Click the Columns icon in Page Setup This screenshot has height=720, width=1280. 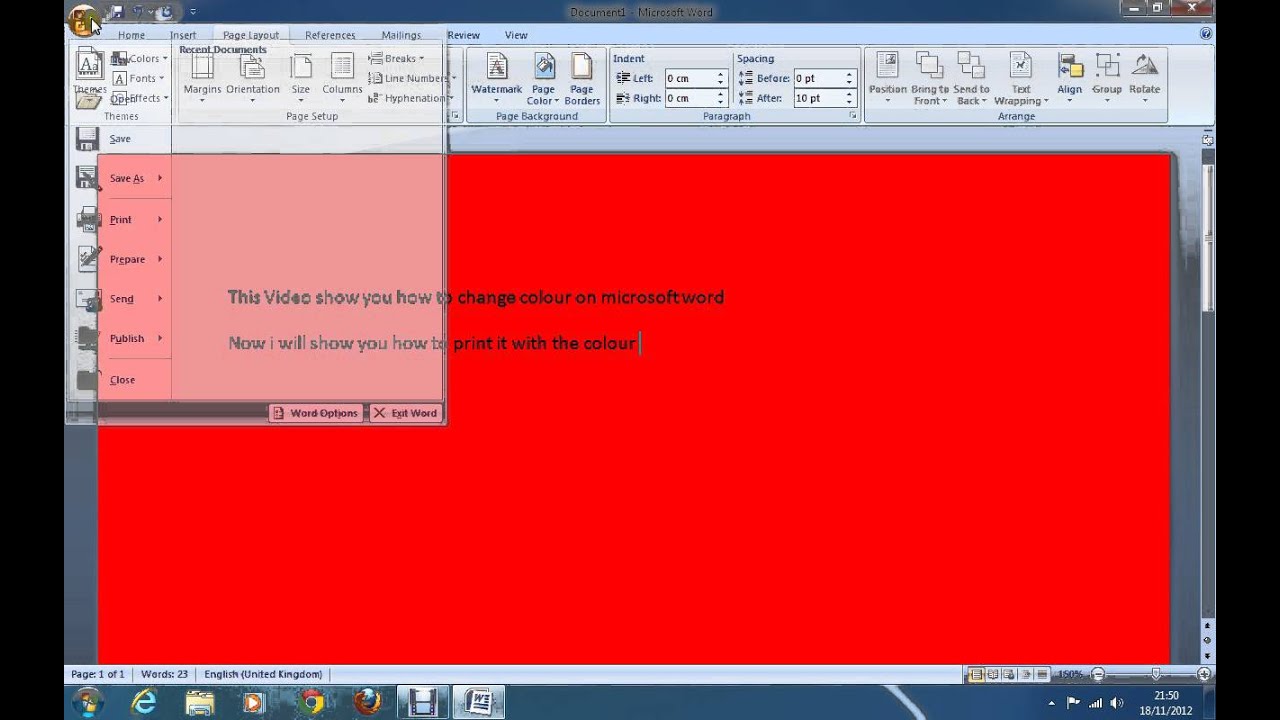(342, 66)
